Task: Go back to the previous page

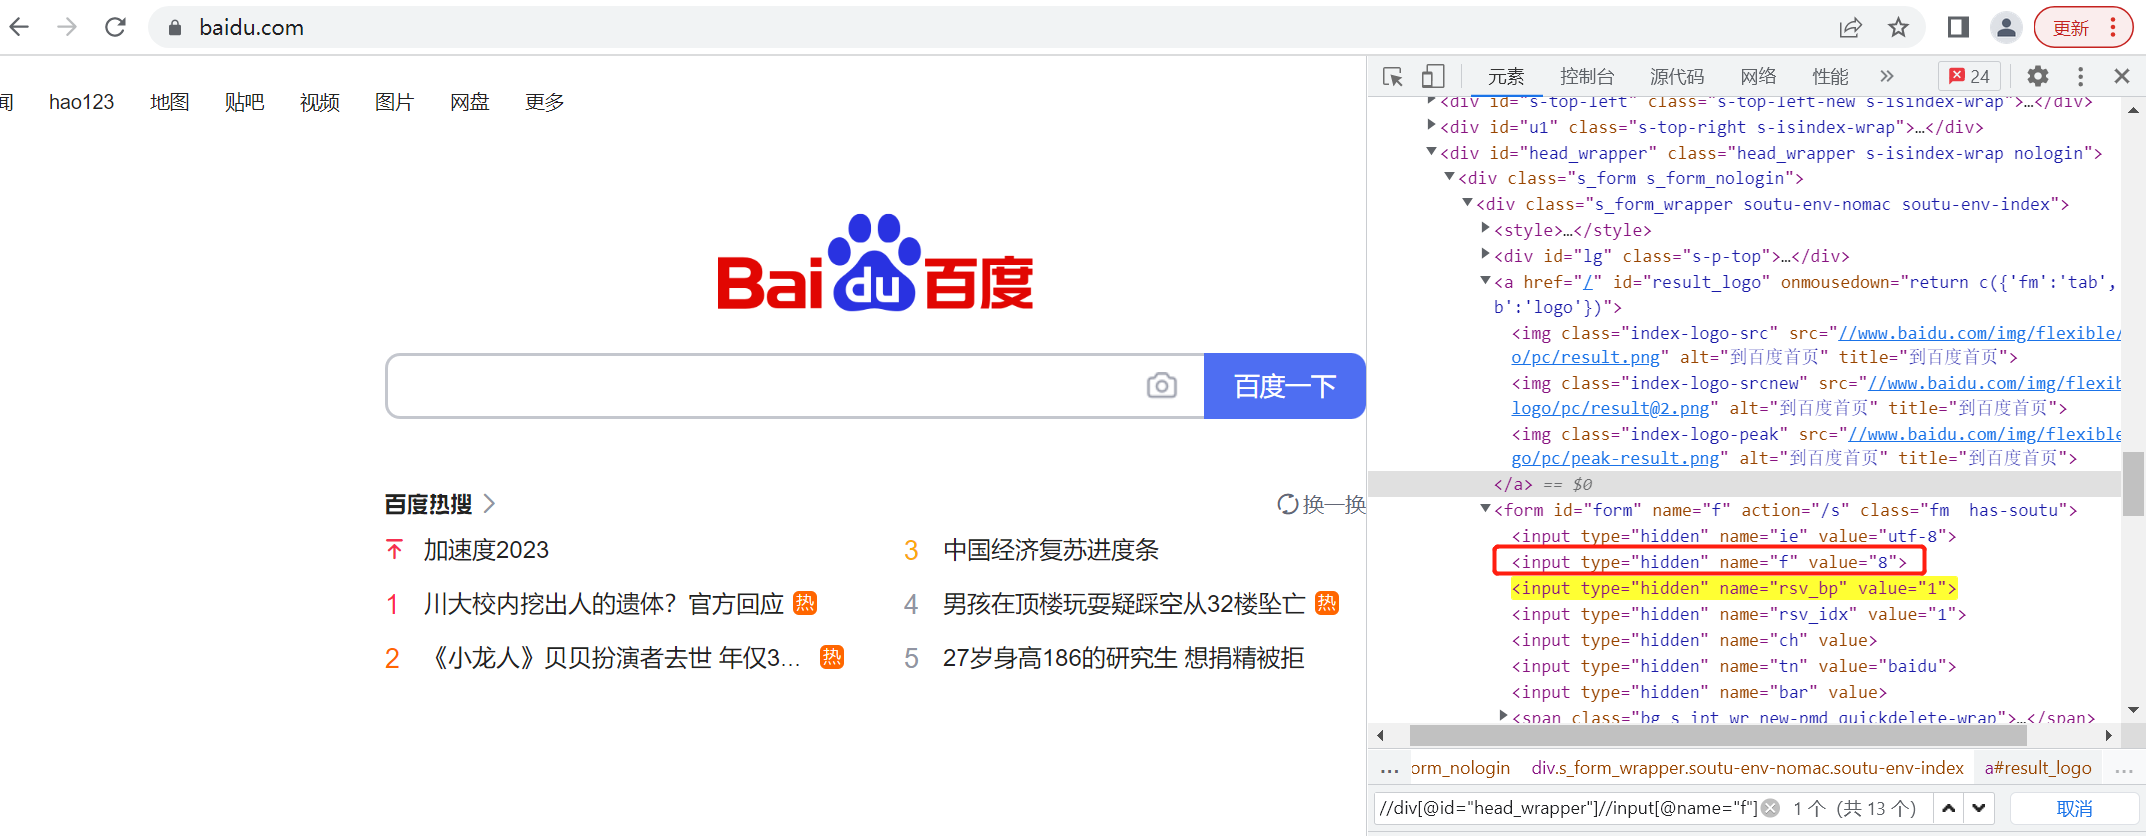Action: coord(19,27)
